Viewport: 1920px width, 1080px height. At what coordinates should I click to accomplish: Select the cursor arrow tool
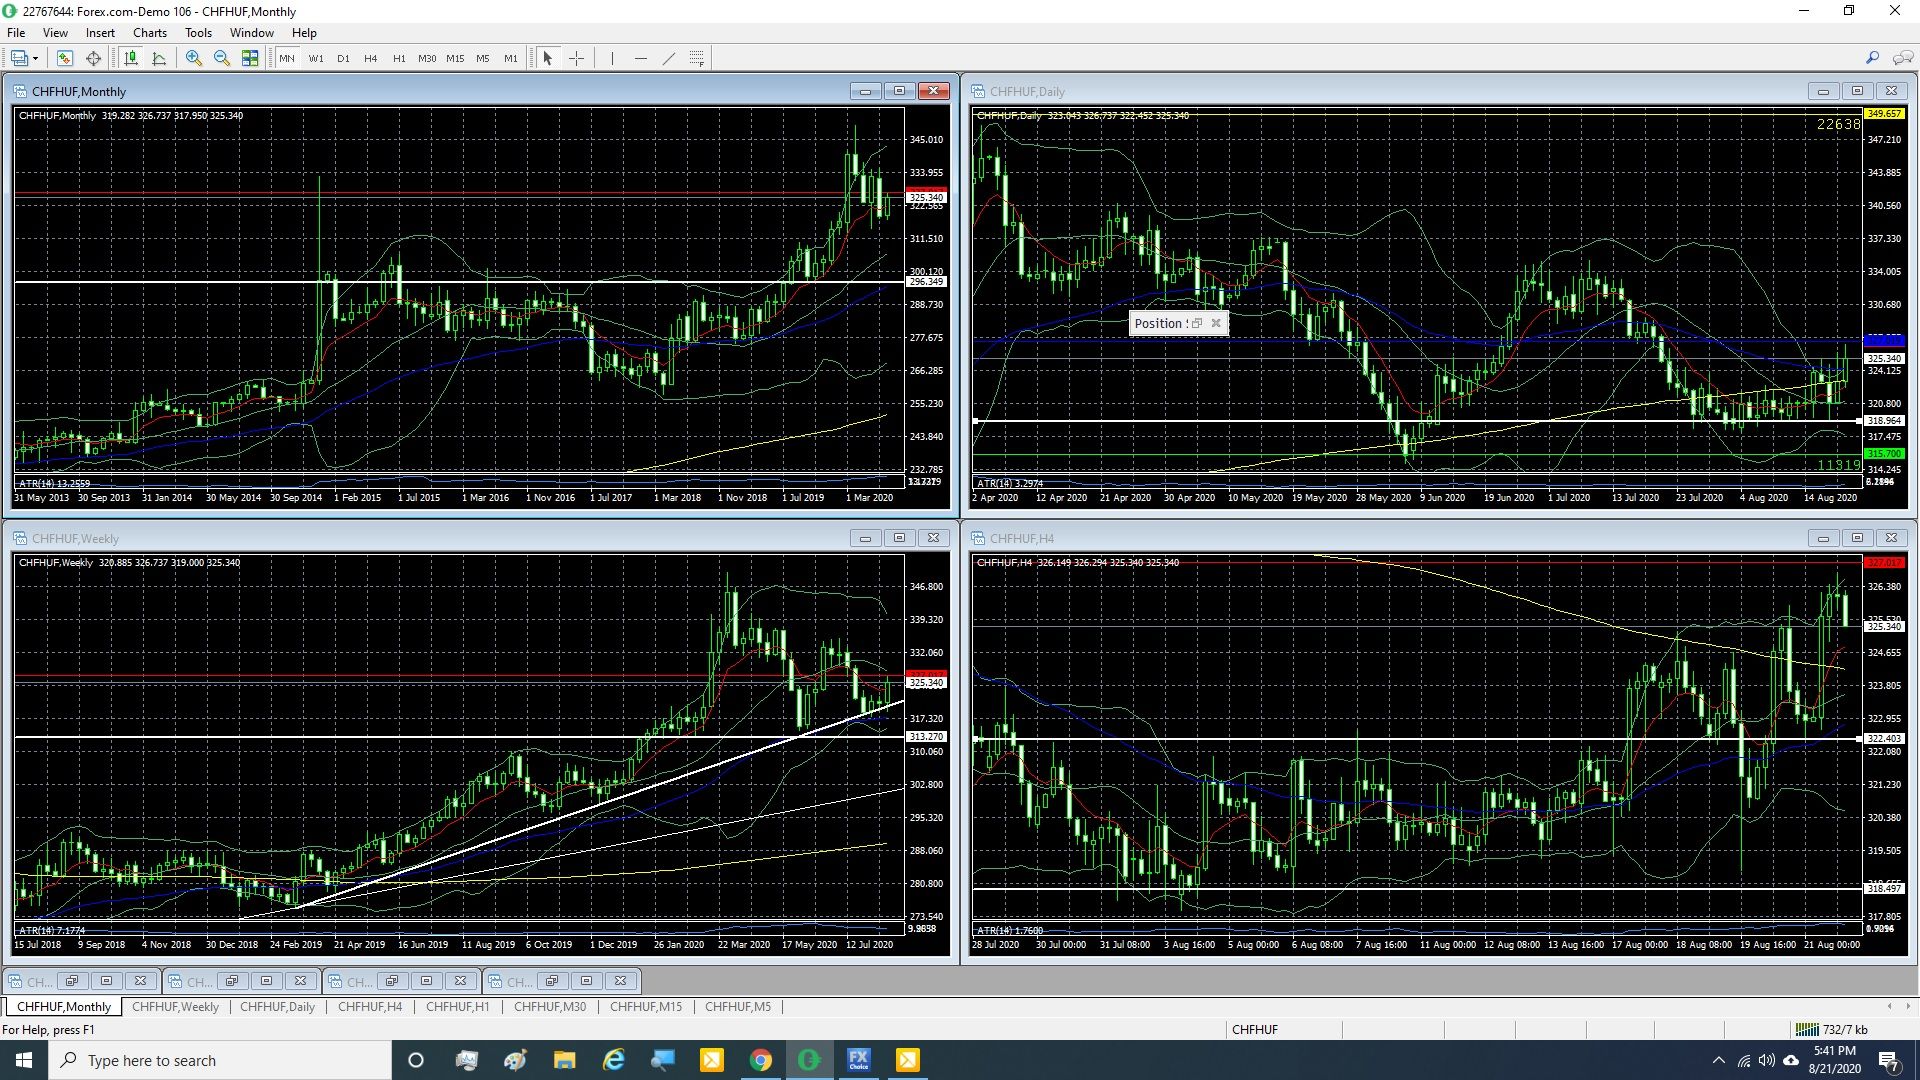coord(548,58)
